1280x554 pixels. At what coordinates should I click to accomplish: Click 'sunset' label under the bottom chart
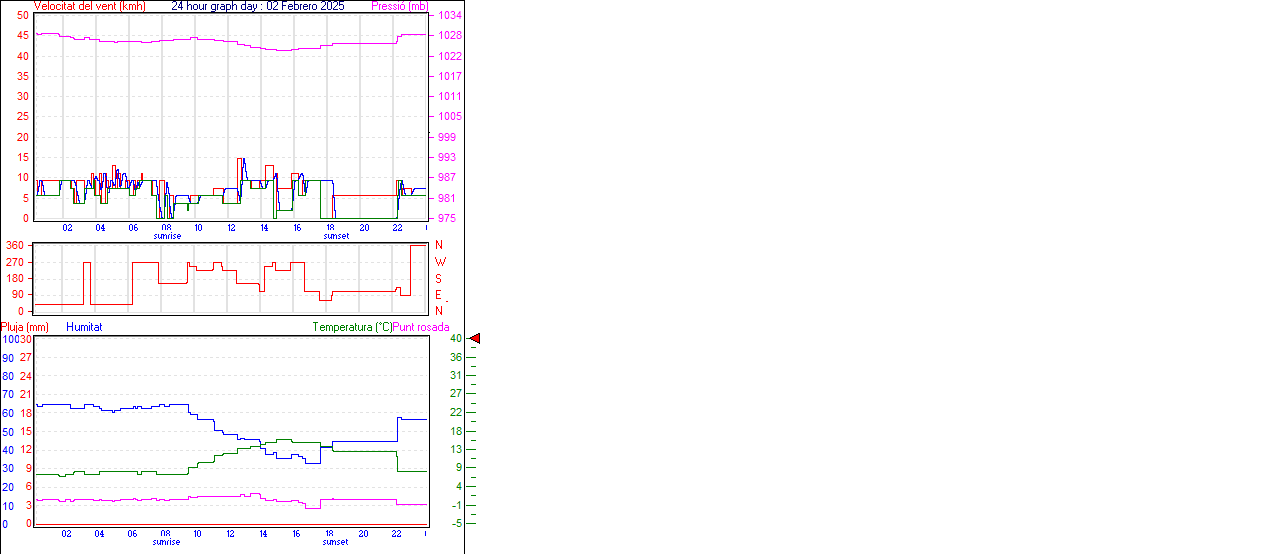point(336,542)
